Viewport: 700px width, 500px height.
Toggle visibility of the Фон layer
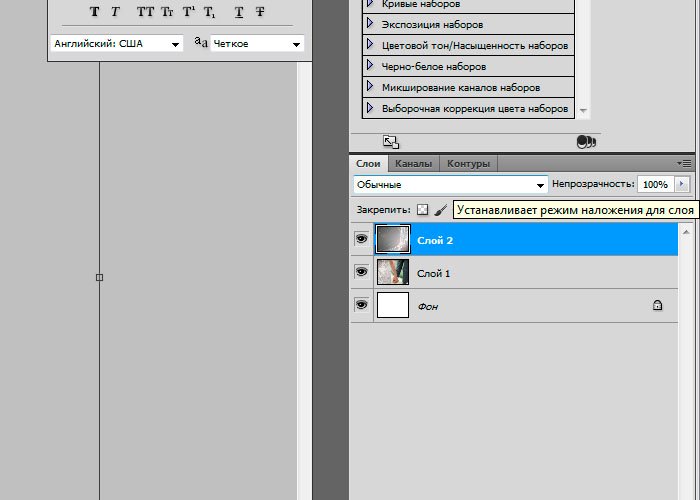point(361,306)
